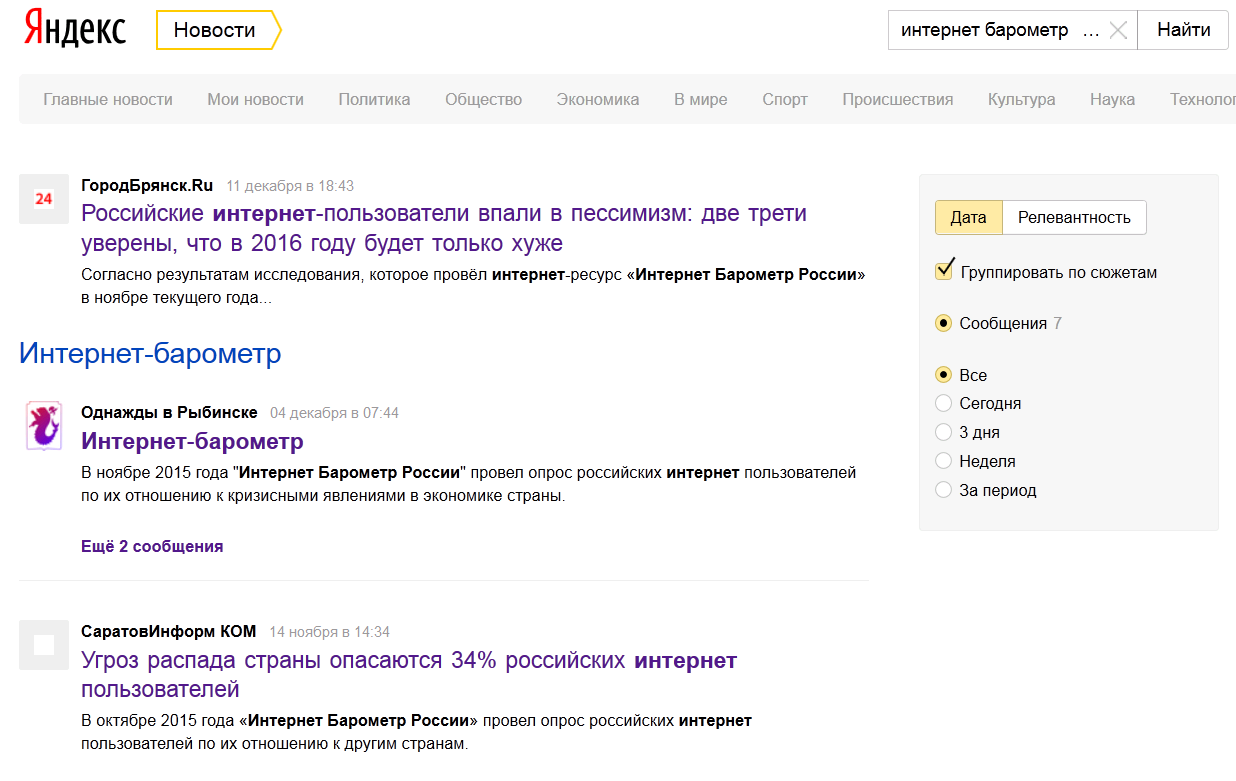Open the СаратовИнформ КОМ source favicon

pos(43,644)
